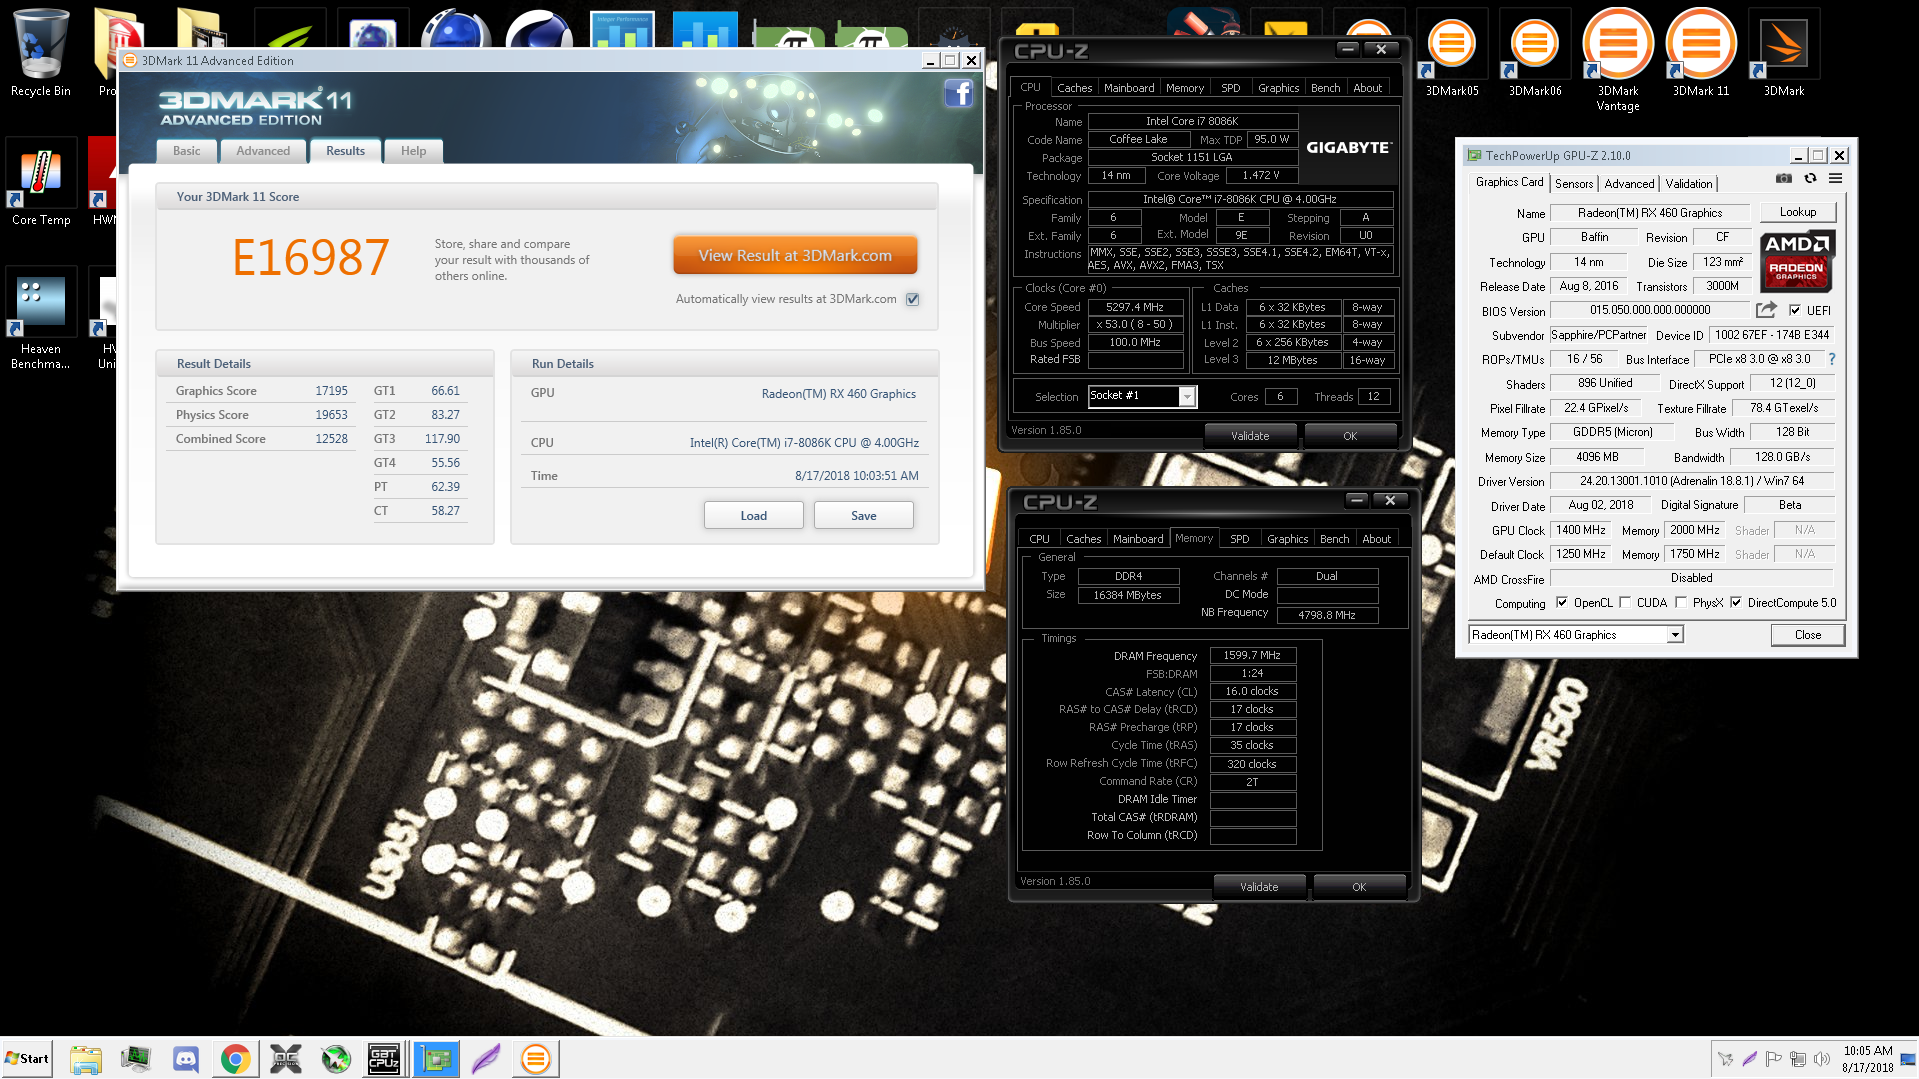Click Close button in GPU-Z
1919x1079 pixels.
click(x=1807, y=635)
